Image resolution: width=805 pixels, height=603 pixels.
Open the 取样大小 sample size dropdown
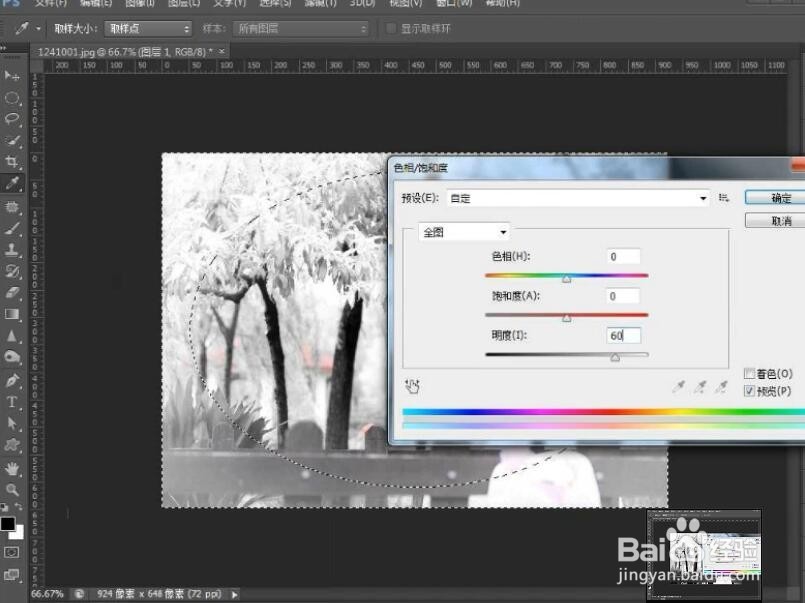click(x=148, y=29)
